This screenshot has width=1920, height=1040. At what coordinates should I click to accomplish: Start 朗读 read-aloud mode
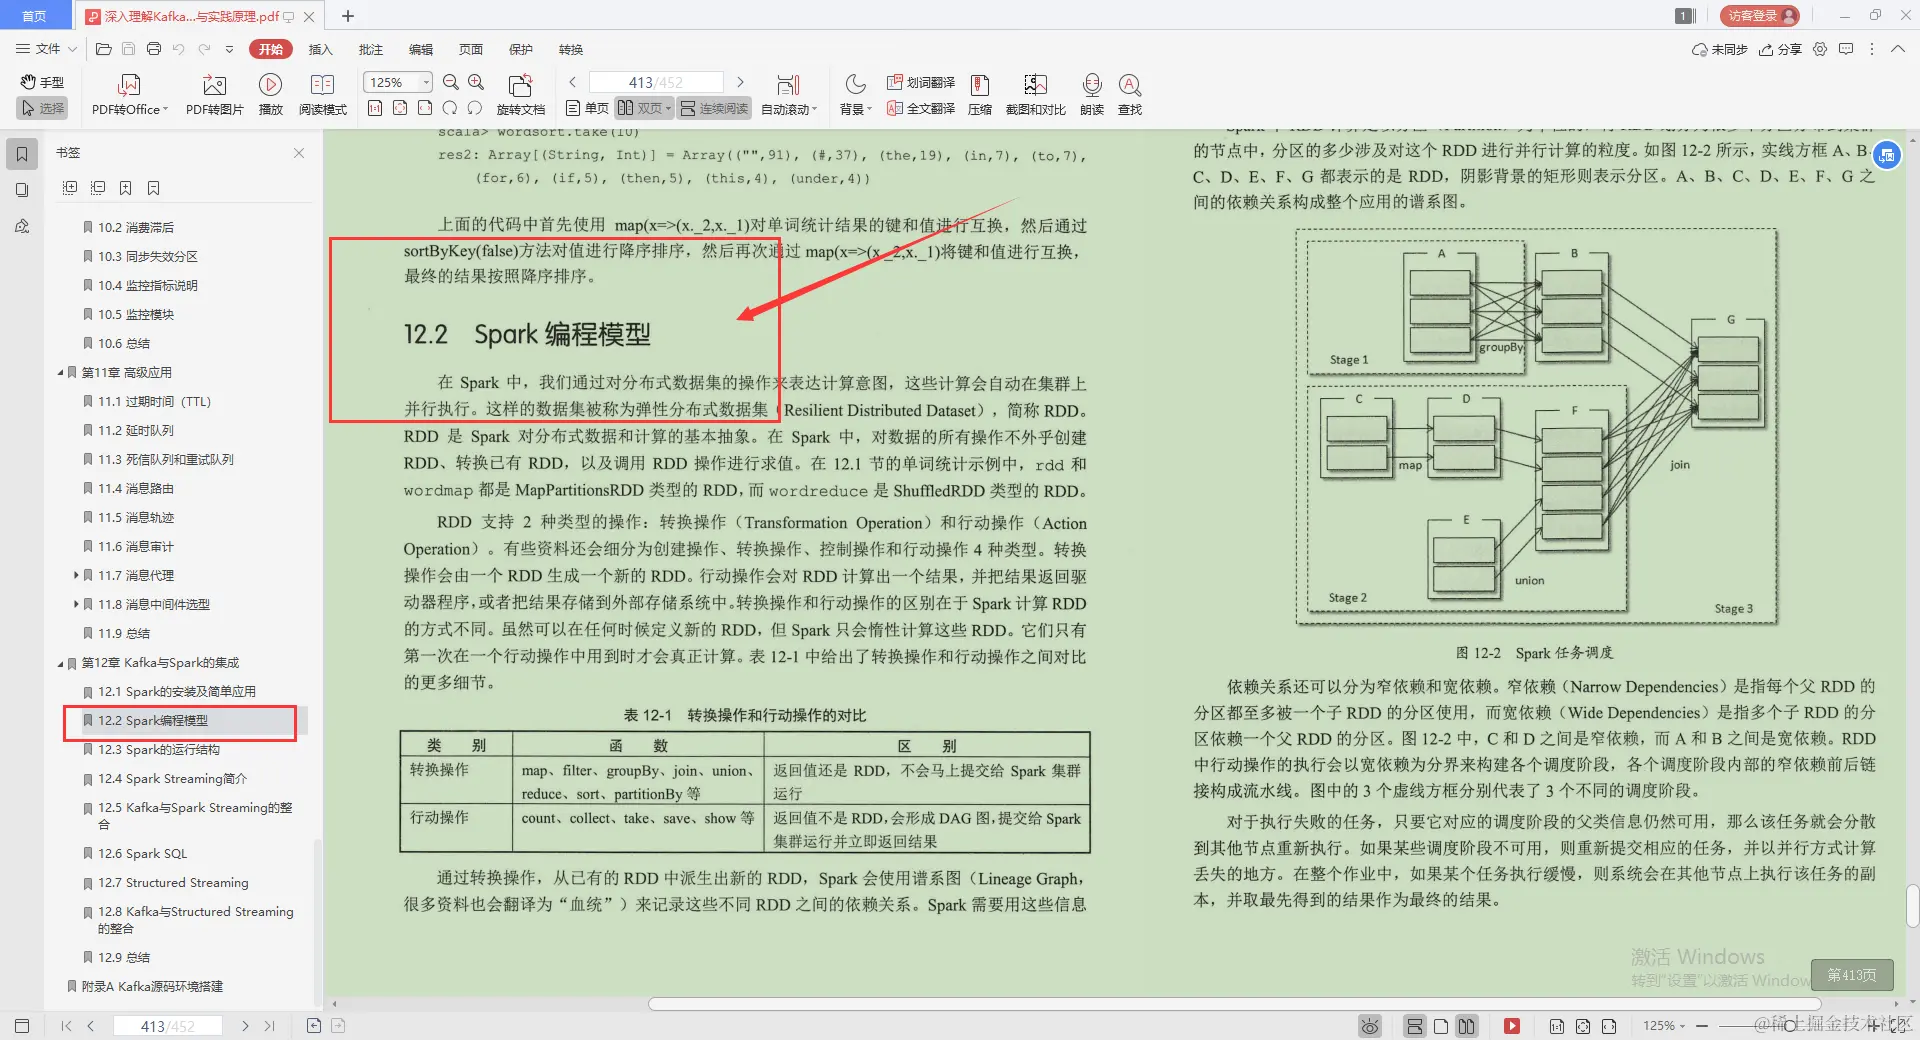point(1090,93)
